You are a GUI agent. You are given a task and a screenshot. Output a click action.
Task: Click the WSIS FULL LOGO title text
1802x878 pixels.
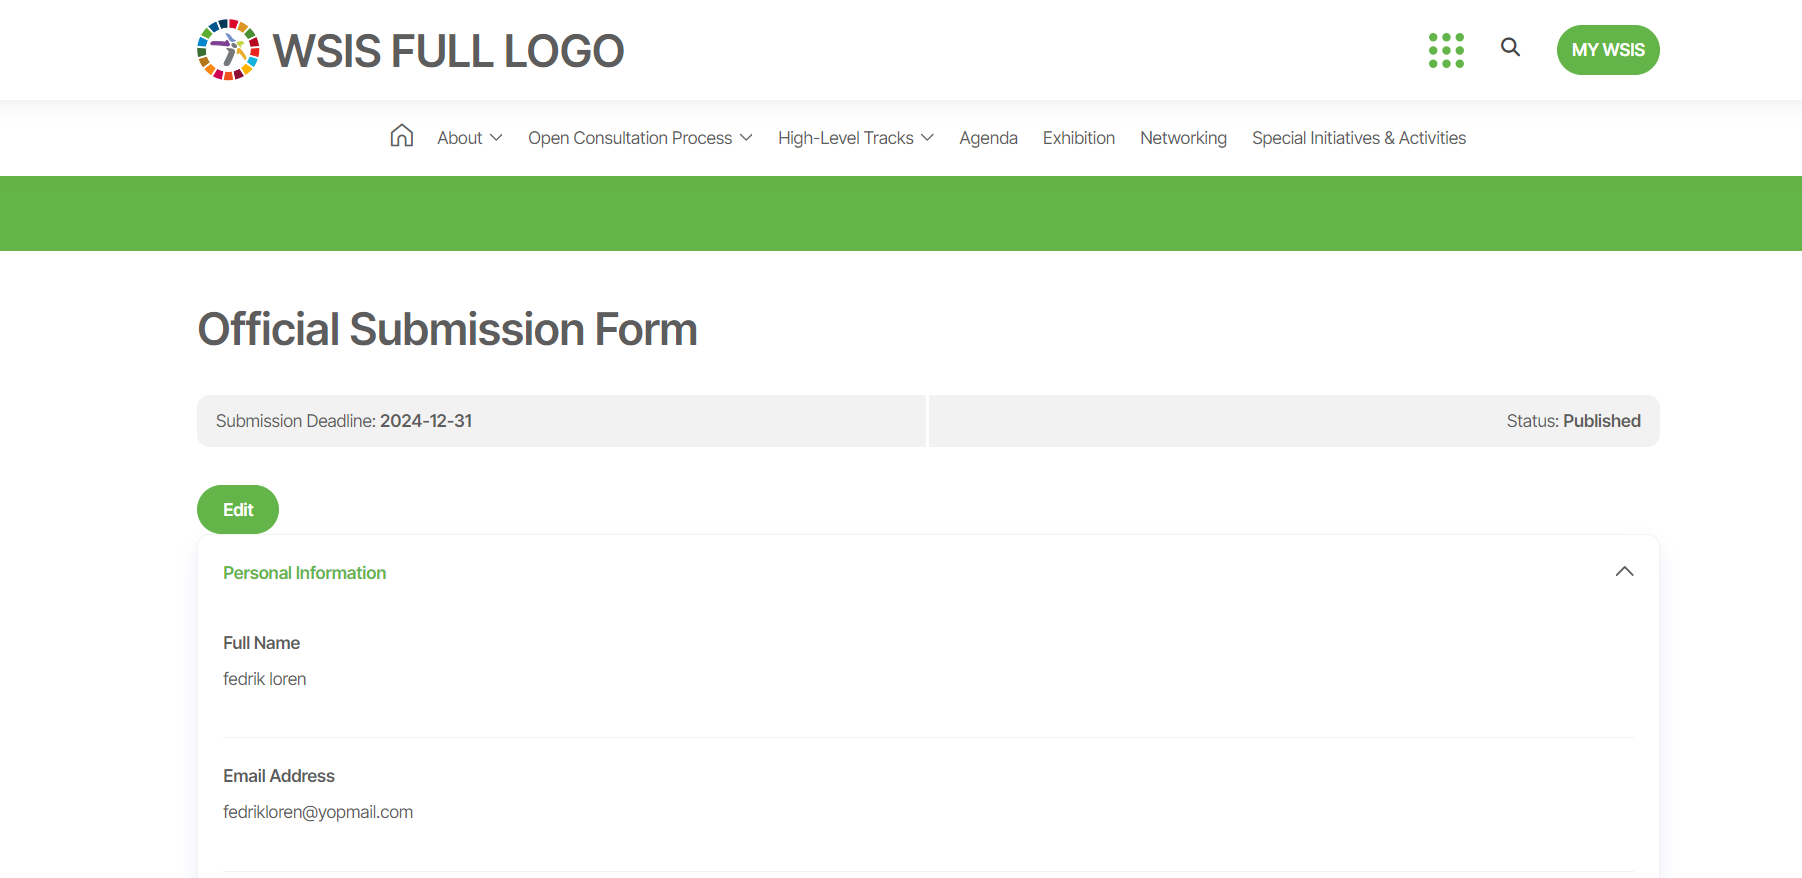pyautogui.click(x=448, y=51)
